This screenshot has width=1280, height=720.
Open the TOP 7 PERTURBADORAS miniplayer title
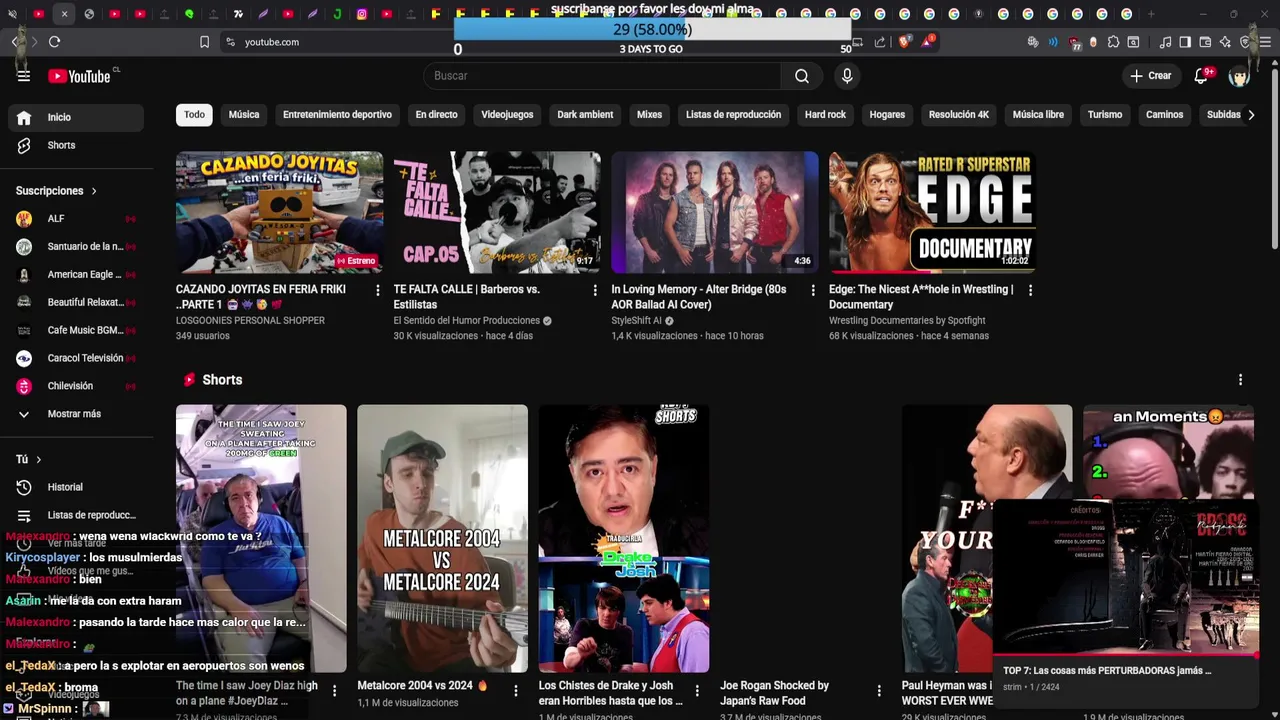coord(1107,671)
